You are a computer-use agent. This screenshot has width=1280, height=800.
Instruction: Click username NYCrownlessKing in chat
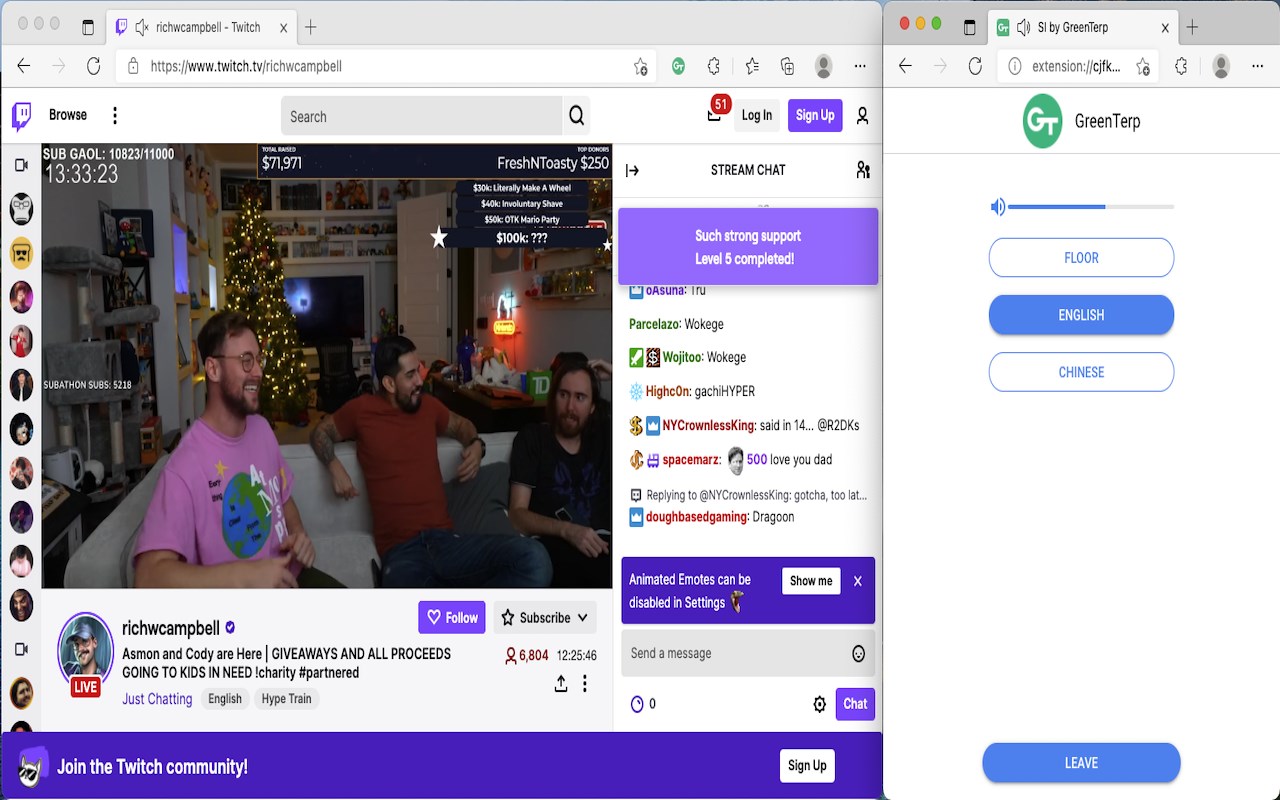tap(709, 426)
